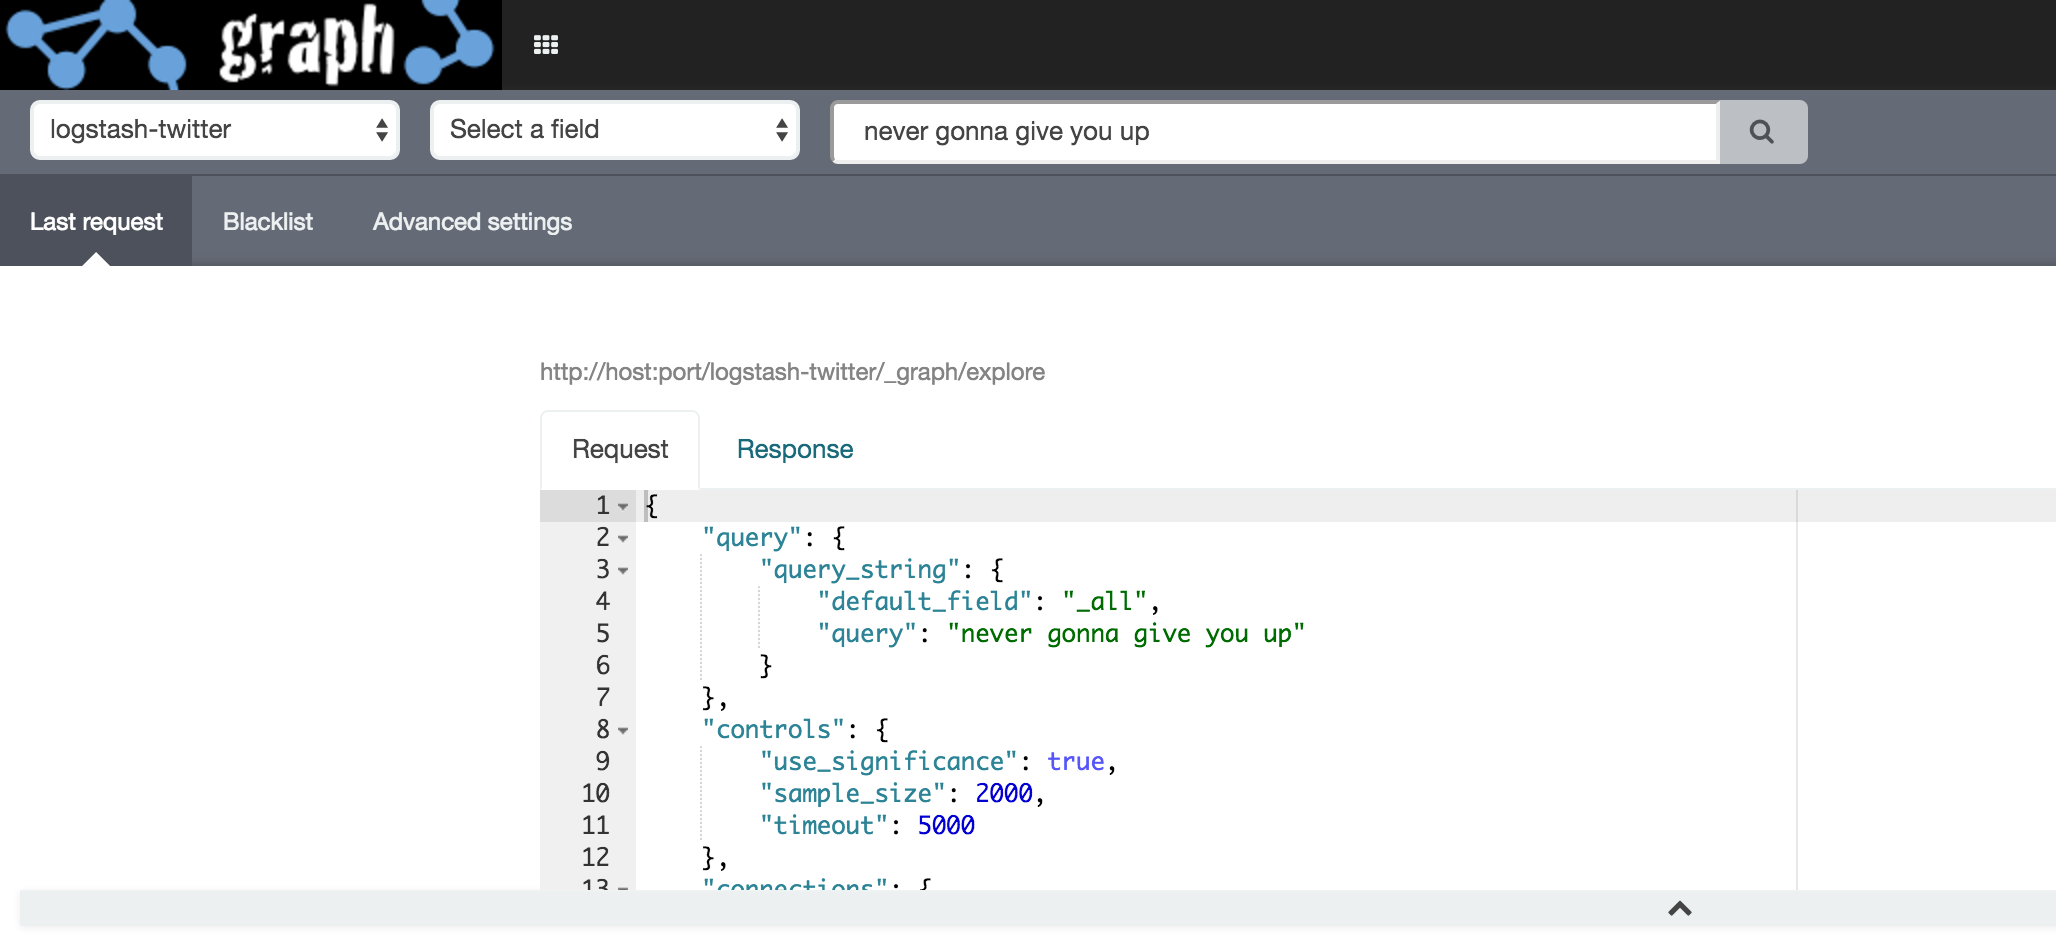Collapse the controls object on line 8
This screenshot has width=2056, height=946.
point(623,731)
